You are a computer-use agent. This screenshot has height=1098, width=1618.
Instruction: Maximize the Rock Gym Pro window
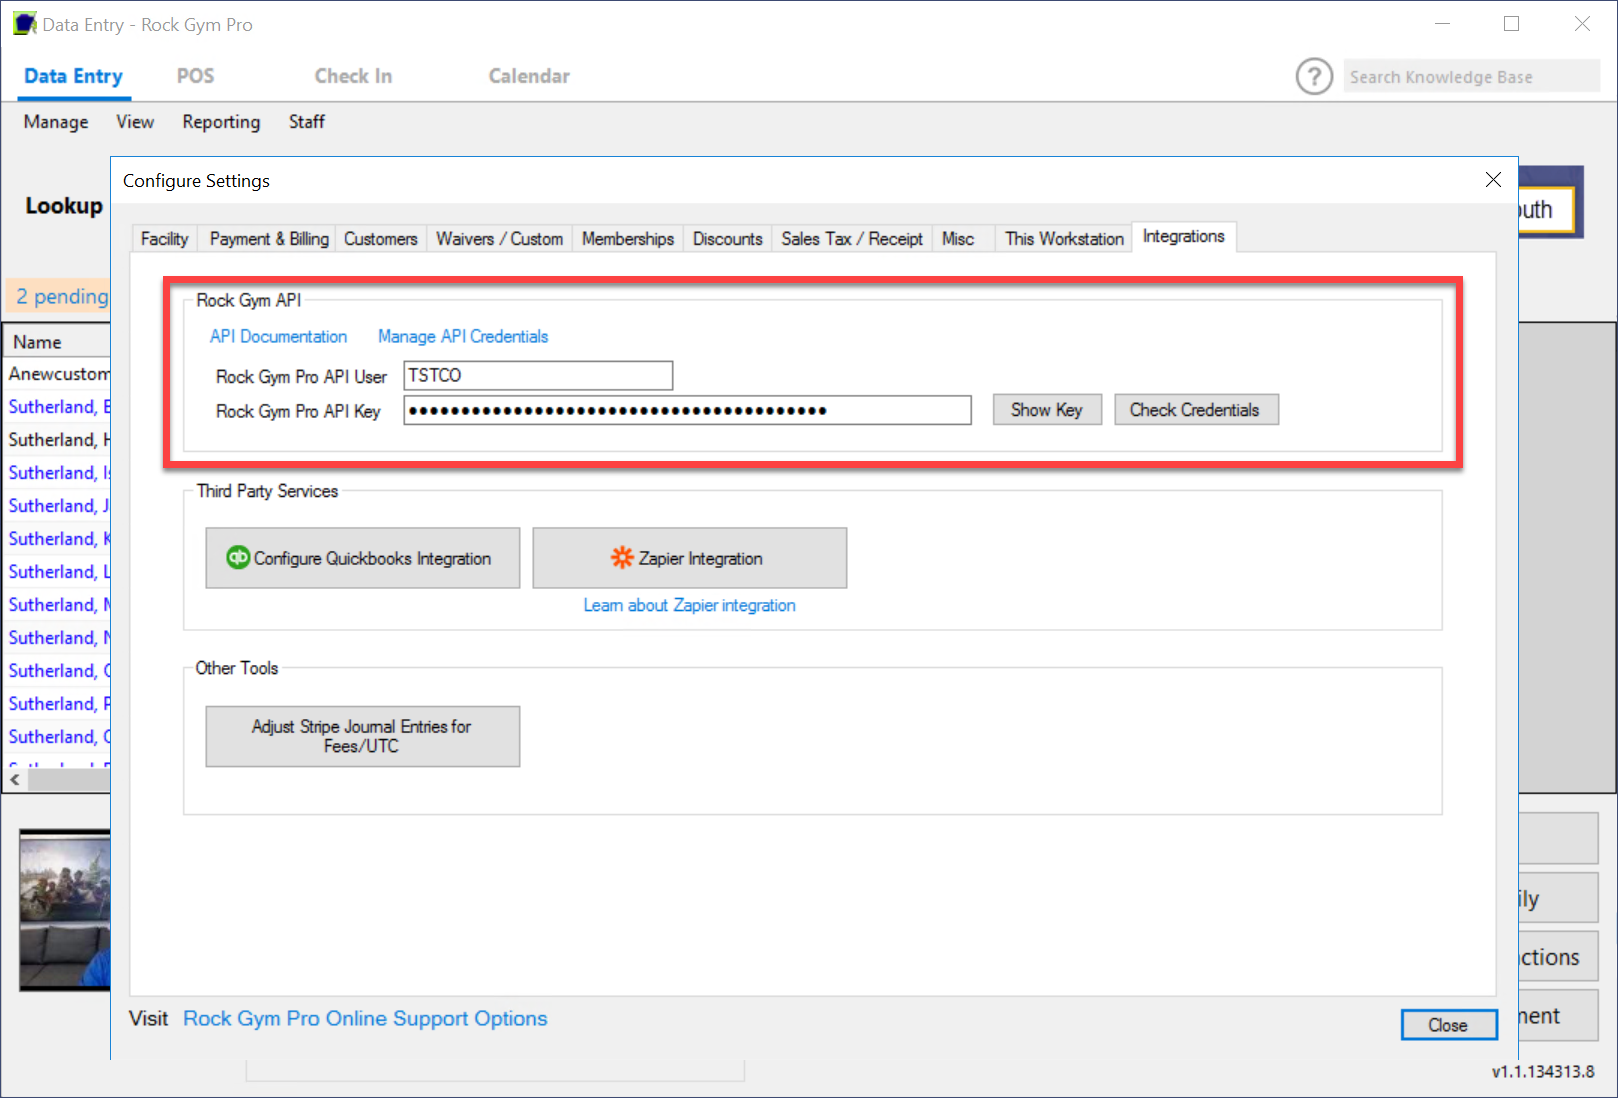[1512, 24]
